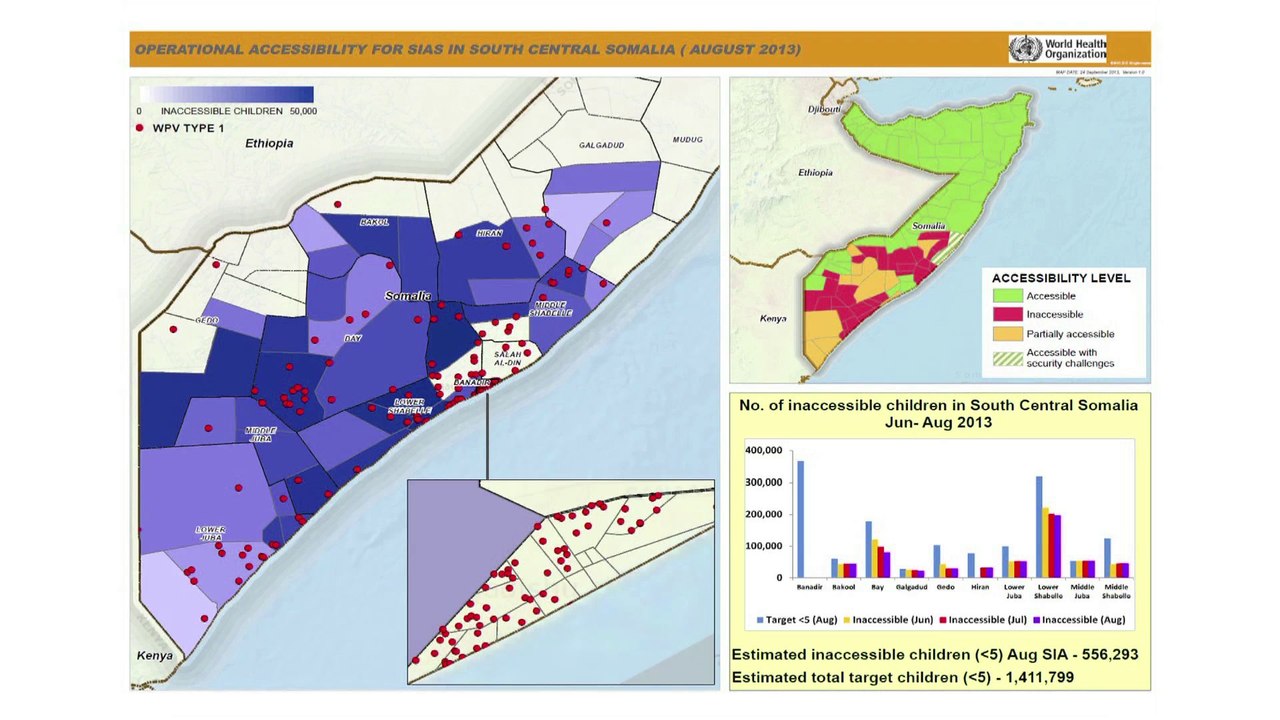
Task: Click the 'Hiran' x-axis label
Action: [x=980, y=586]
